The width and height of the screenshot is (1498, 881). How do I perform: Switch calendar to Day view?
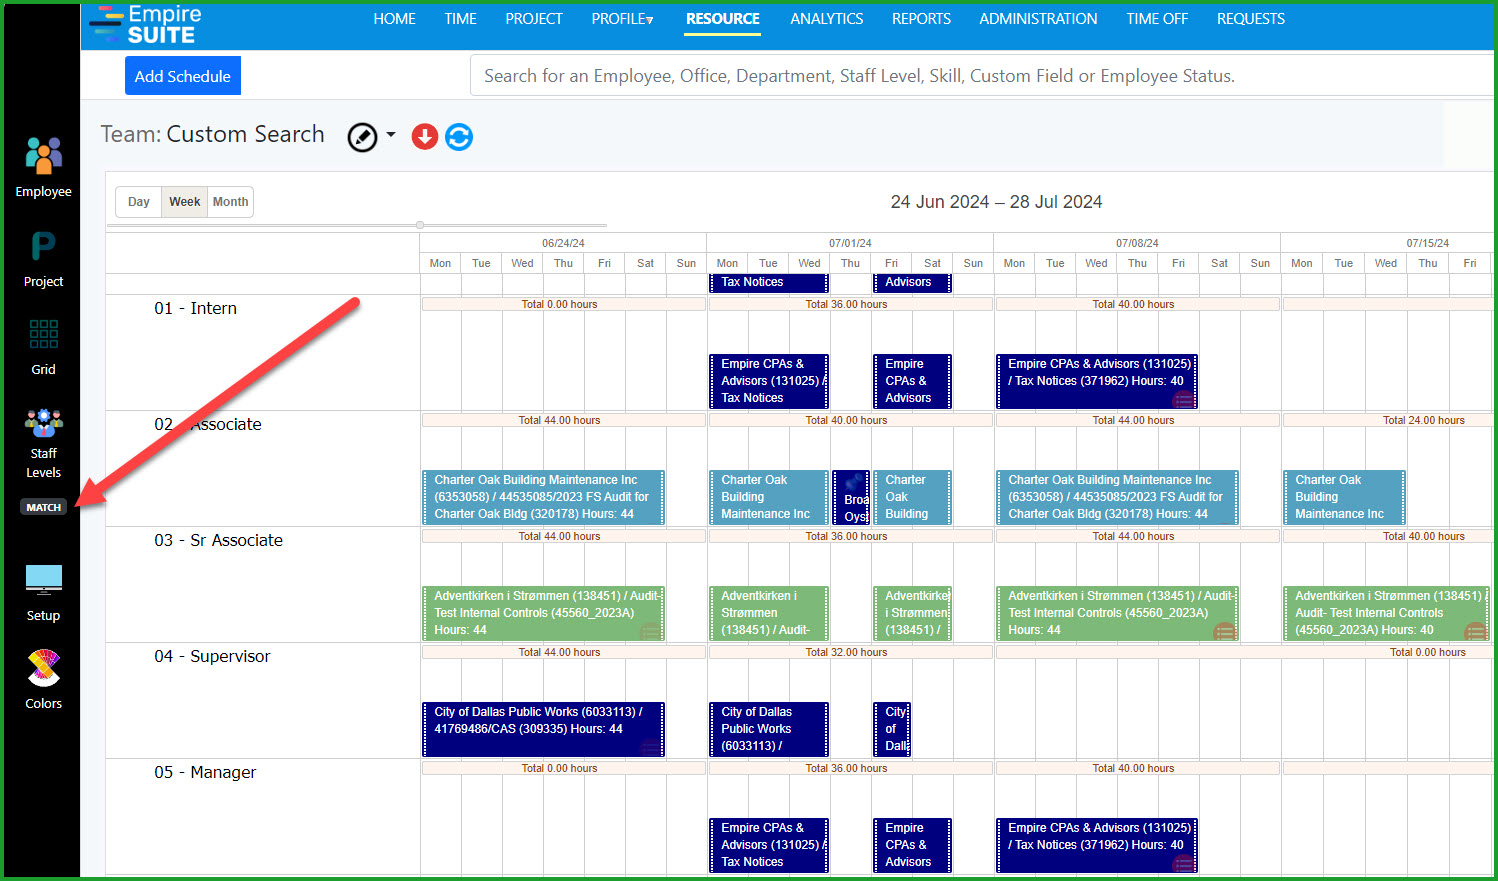coord(139,202)
